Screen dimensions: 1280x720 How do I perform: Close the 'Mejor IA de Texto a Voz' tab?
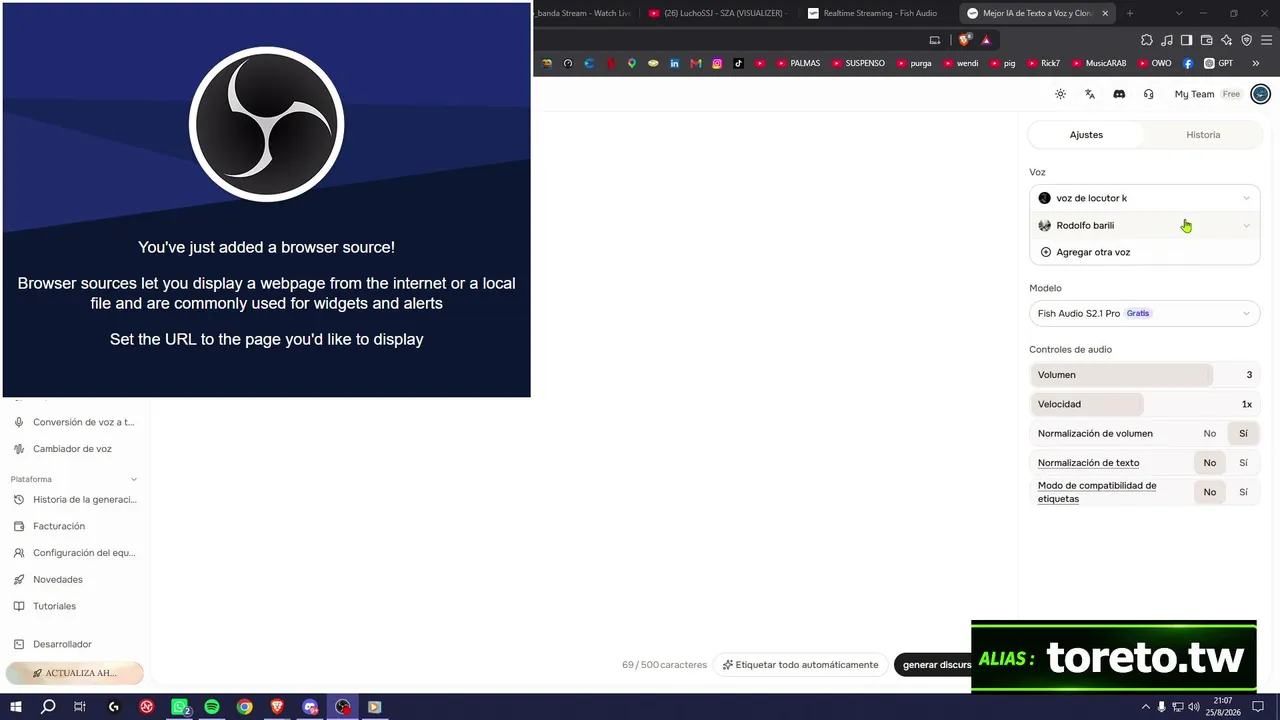pyautogui.click(x=1105, y=13)
